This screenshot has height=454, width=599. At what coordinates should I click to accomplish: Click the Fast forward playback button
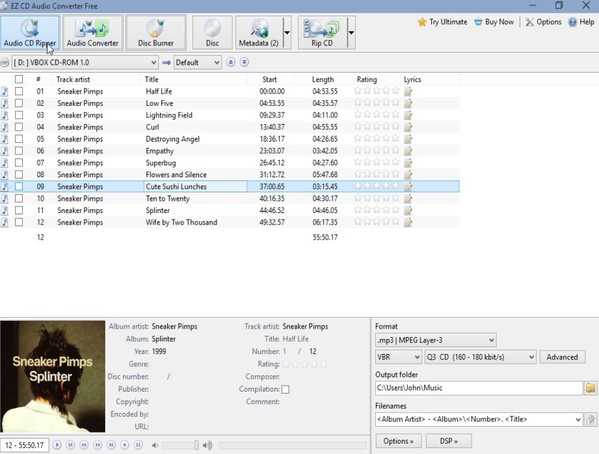coord(97,445)
